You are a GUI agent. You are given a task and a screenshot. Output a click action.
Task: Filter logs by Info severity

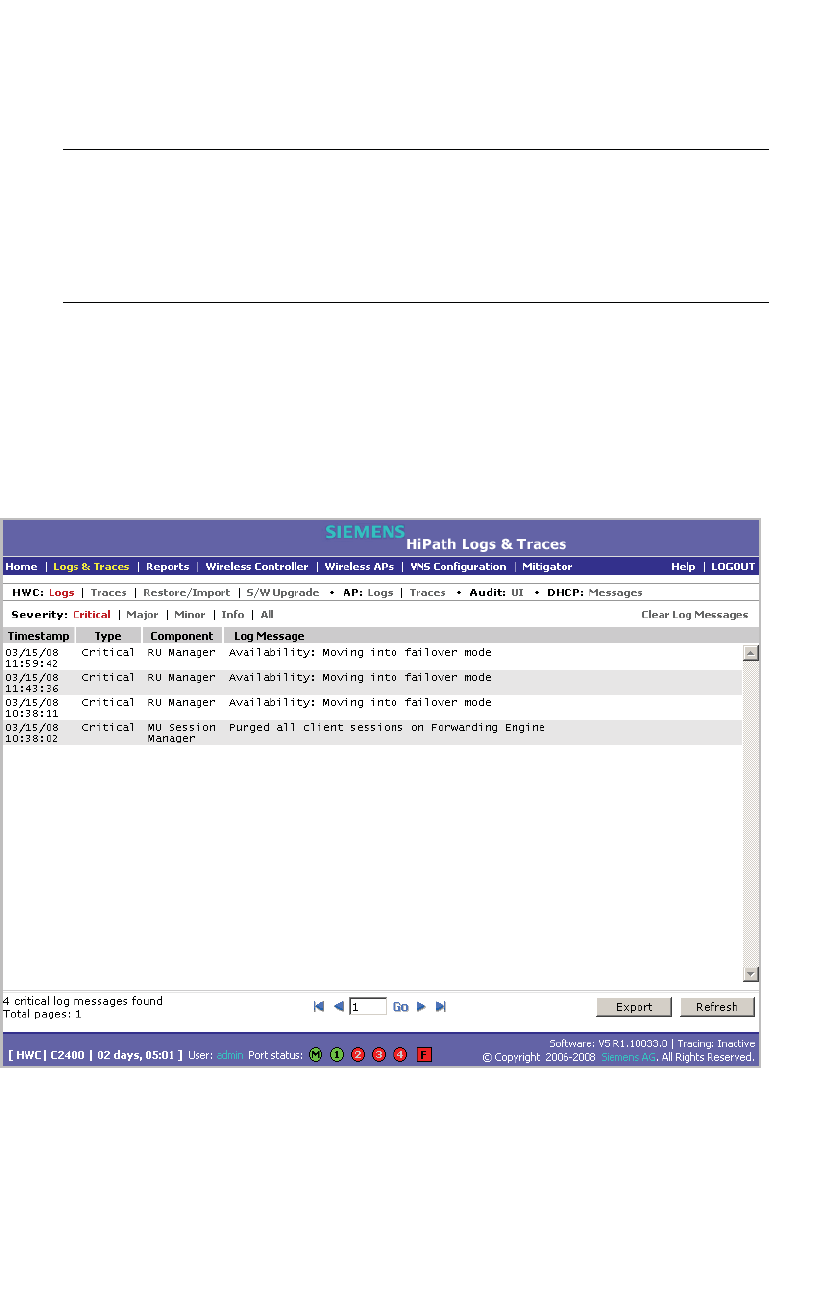[233, 614]
